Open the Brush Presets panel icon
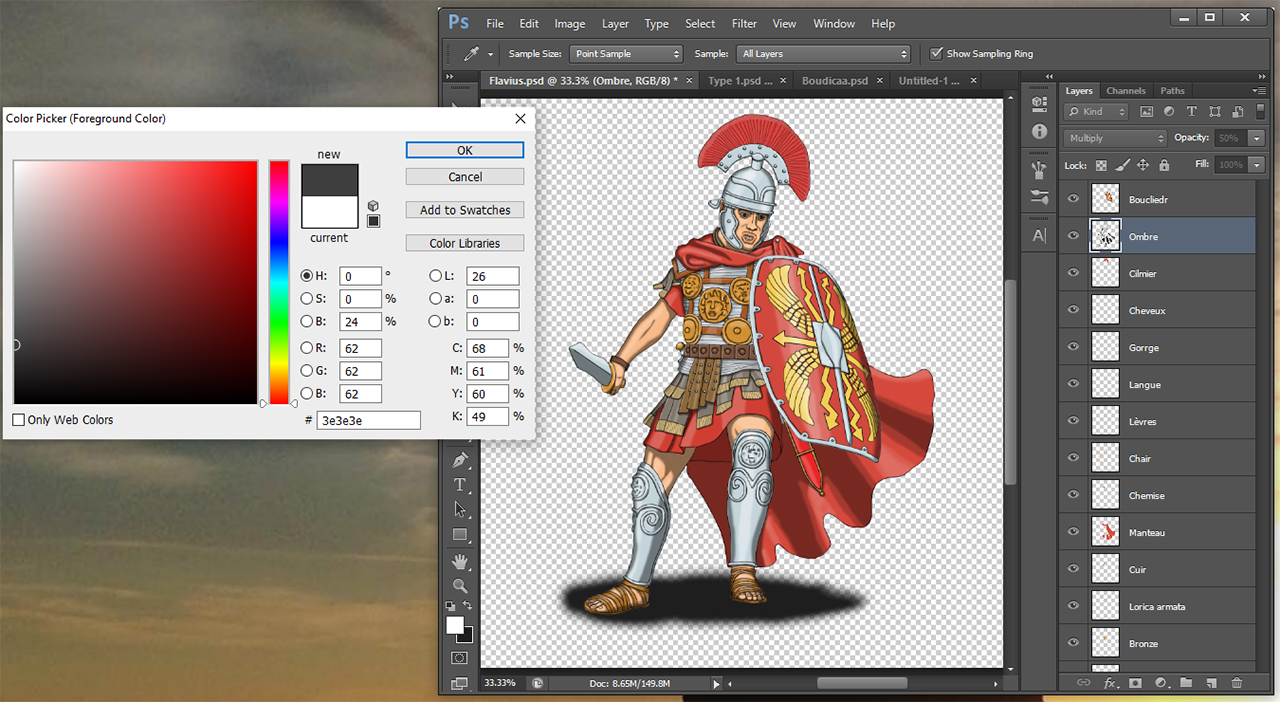The height and width of the screenshot is (702, 1280). [x=1039, y=197]
